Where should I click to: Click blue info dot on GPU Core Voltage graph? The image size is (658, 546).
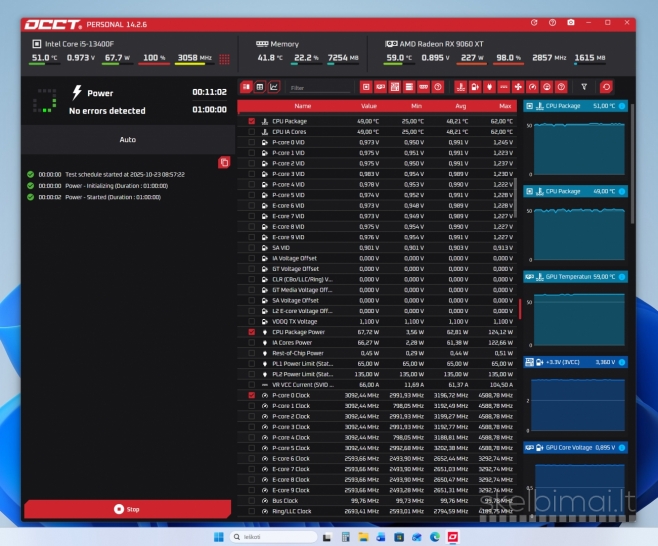pos(622,447)
